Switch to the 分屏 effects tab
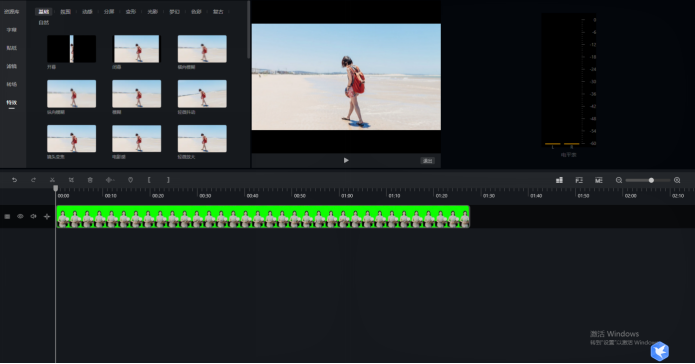695x364 pixels. (x=109, y=12)
